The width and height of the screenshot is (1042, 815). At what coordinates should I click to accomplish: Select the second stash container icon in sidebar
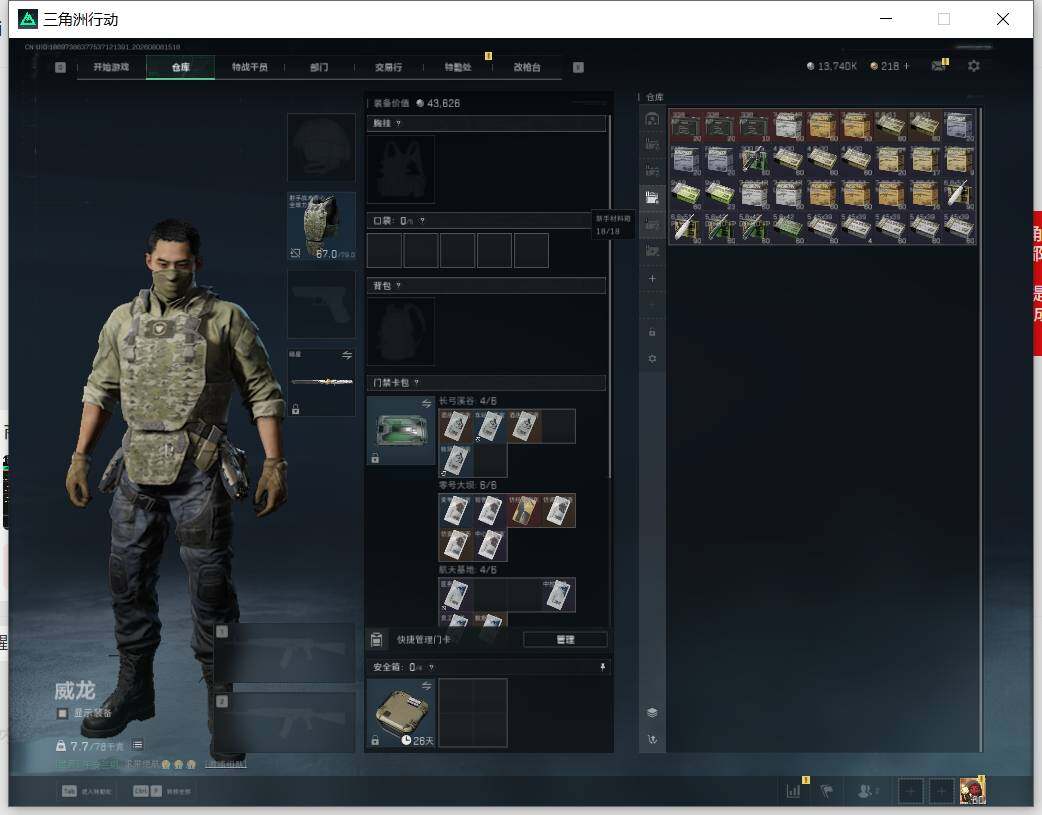tap(652, 145)
